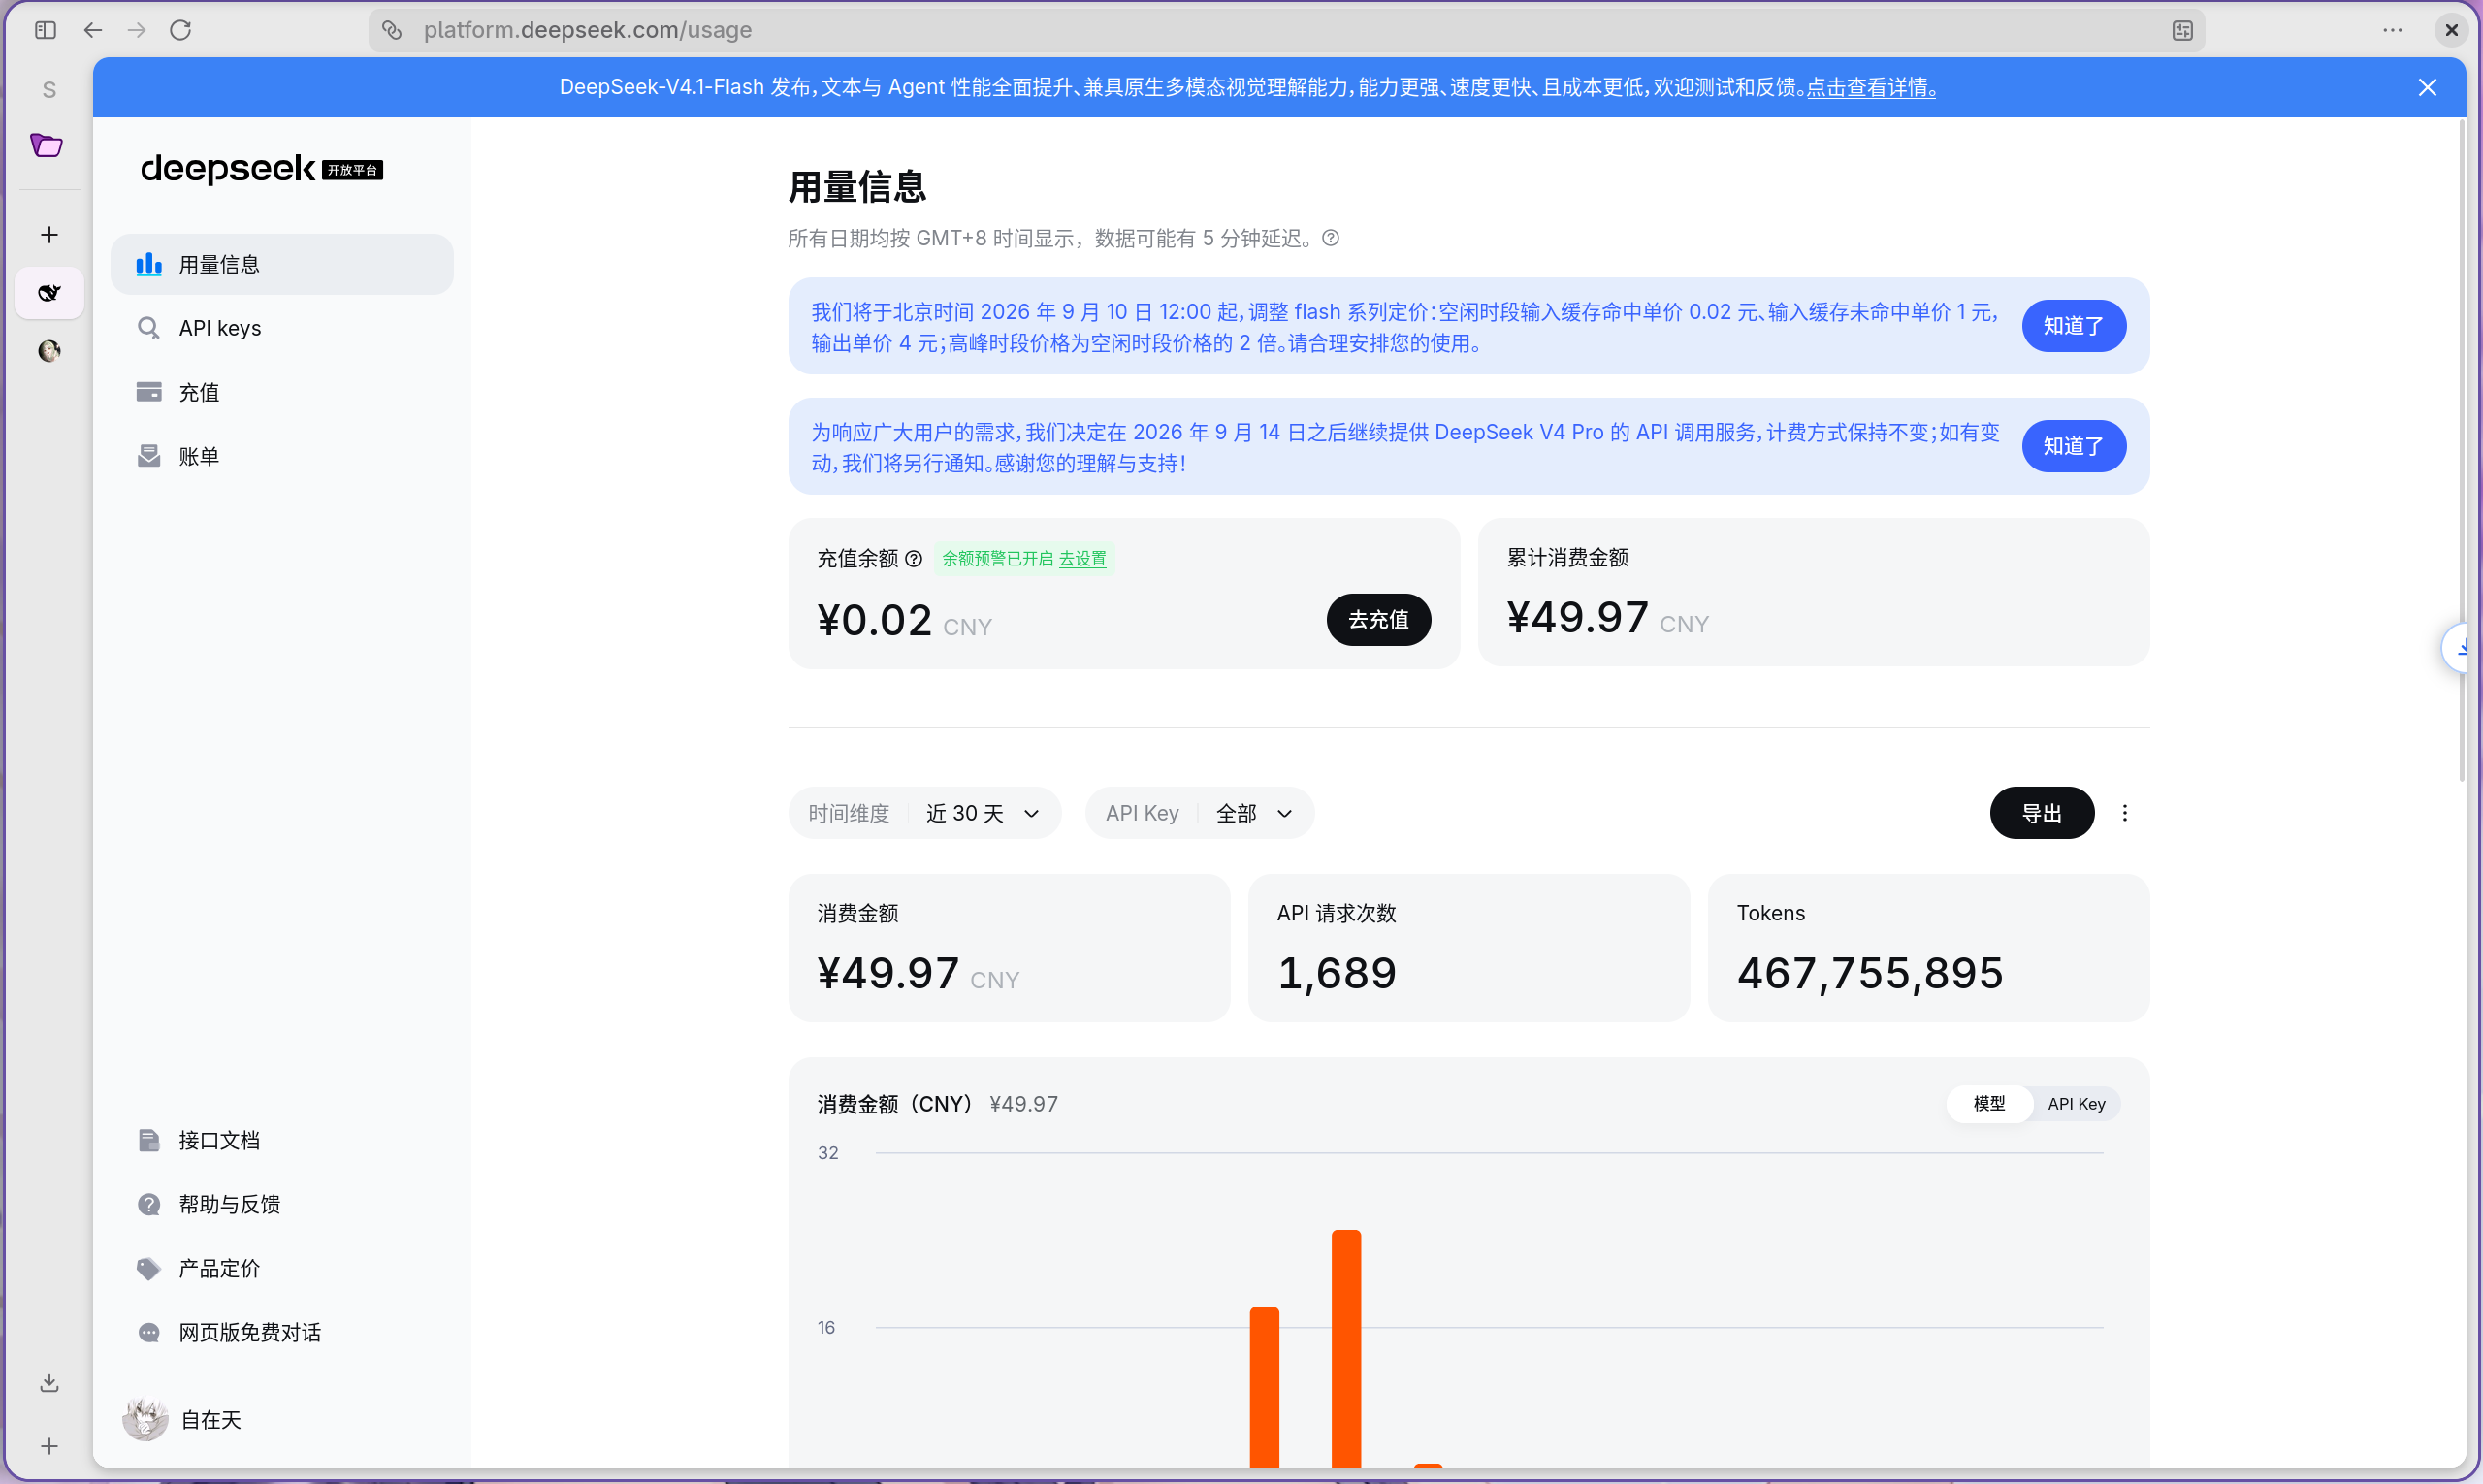Click the API 请求次数 1,689 value

[1336, 973]
